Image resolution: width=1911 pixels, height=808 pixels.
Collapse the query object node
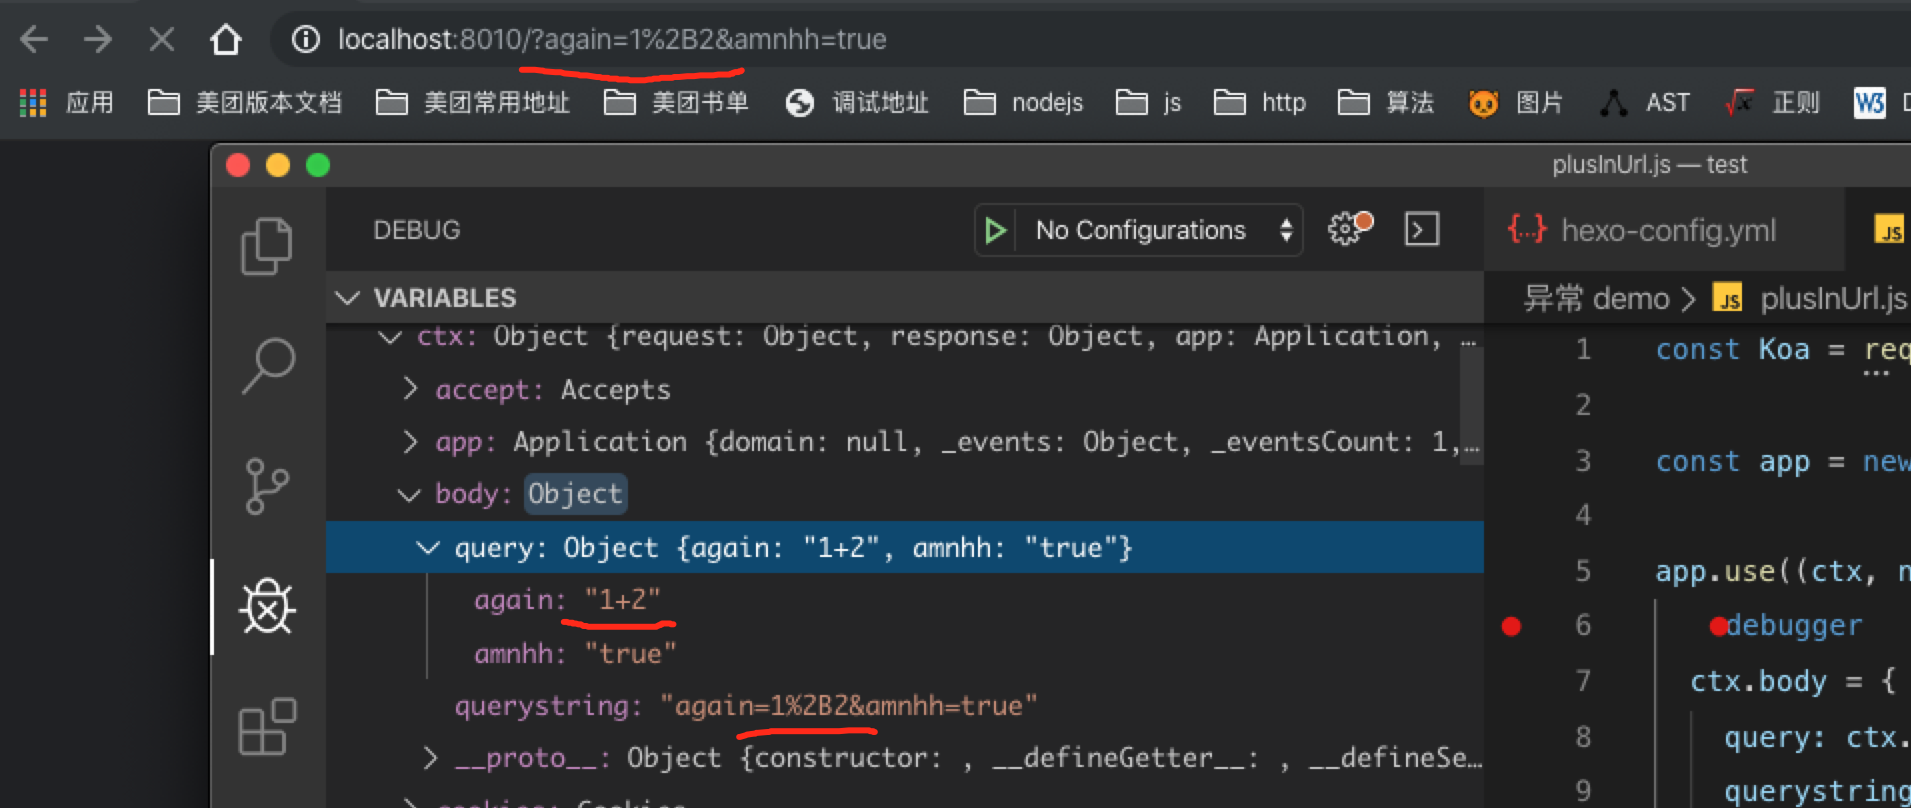pyautogui.click(x=428, y=548)
